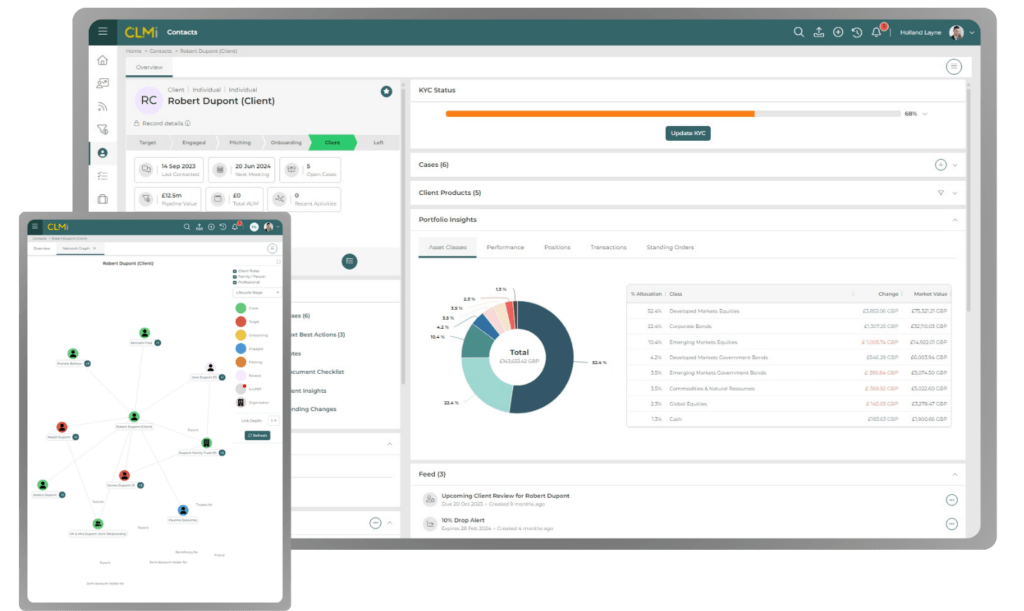The image size is (1024, 611).
Task: Click the history clock icon in header
Action: coord(857,32)
